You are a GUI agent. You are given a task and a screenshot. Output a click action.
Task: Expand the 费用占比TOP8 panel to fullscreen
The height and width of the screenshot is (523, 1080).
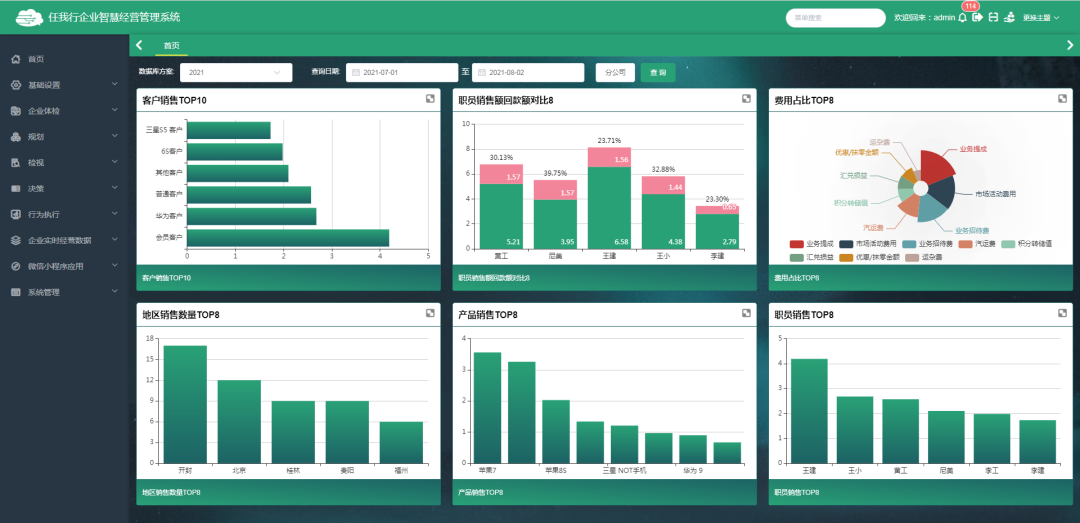(1062, 98)
